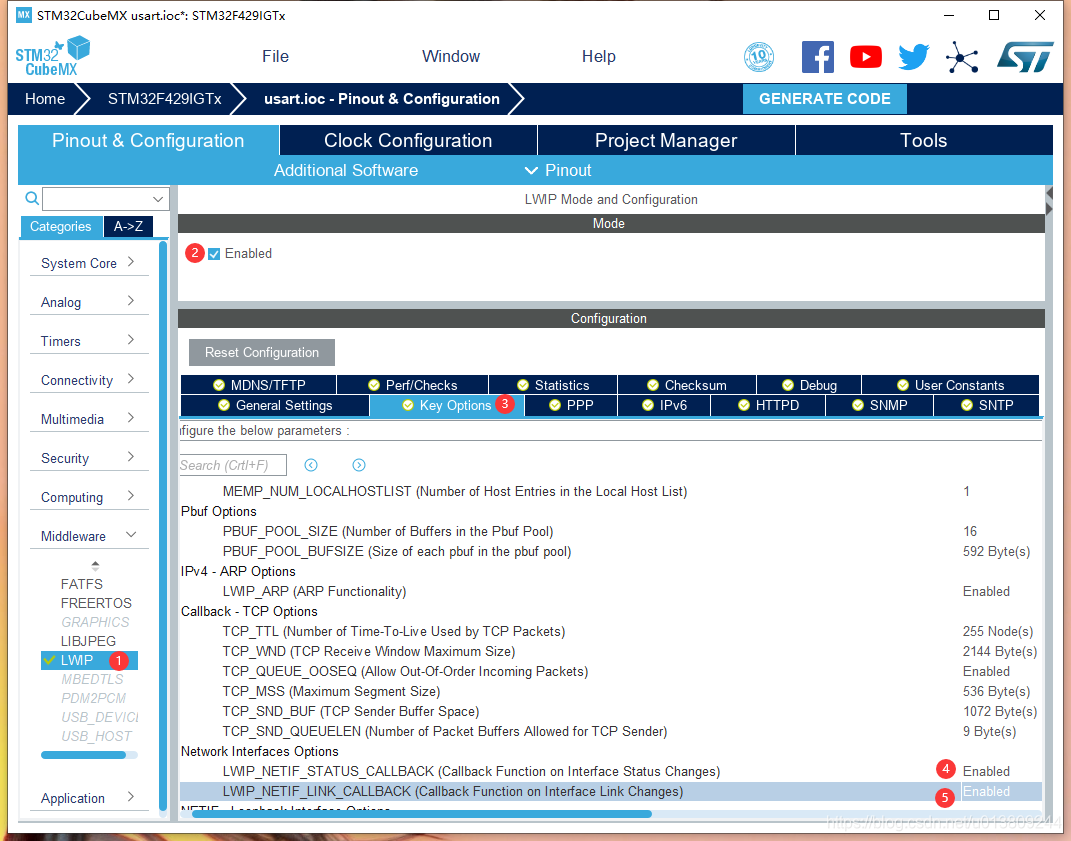Viewport: 1071px width, 841px height.
Task: Switch sidebar to A->Z view
Action: 128,226
